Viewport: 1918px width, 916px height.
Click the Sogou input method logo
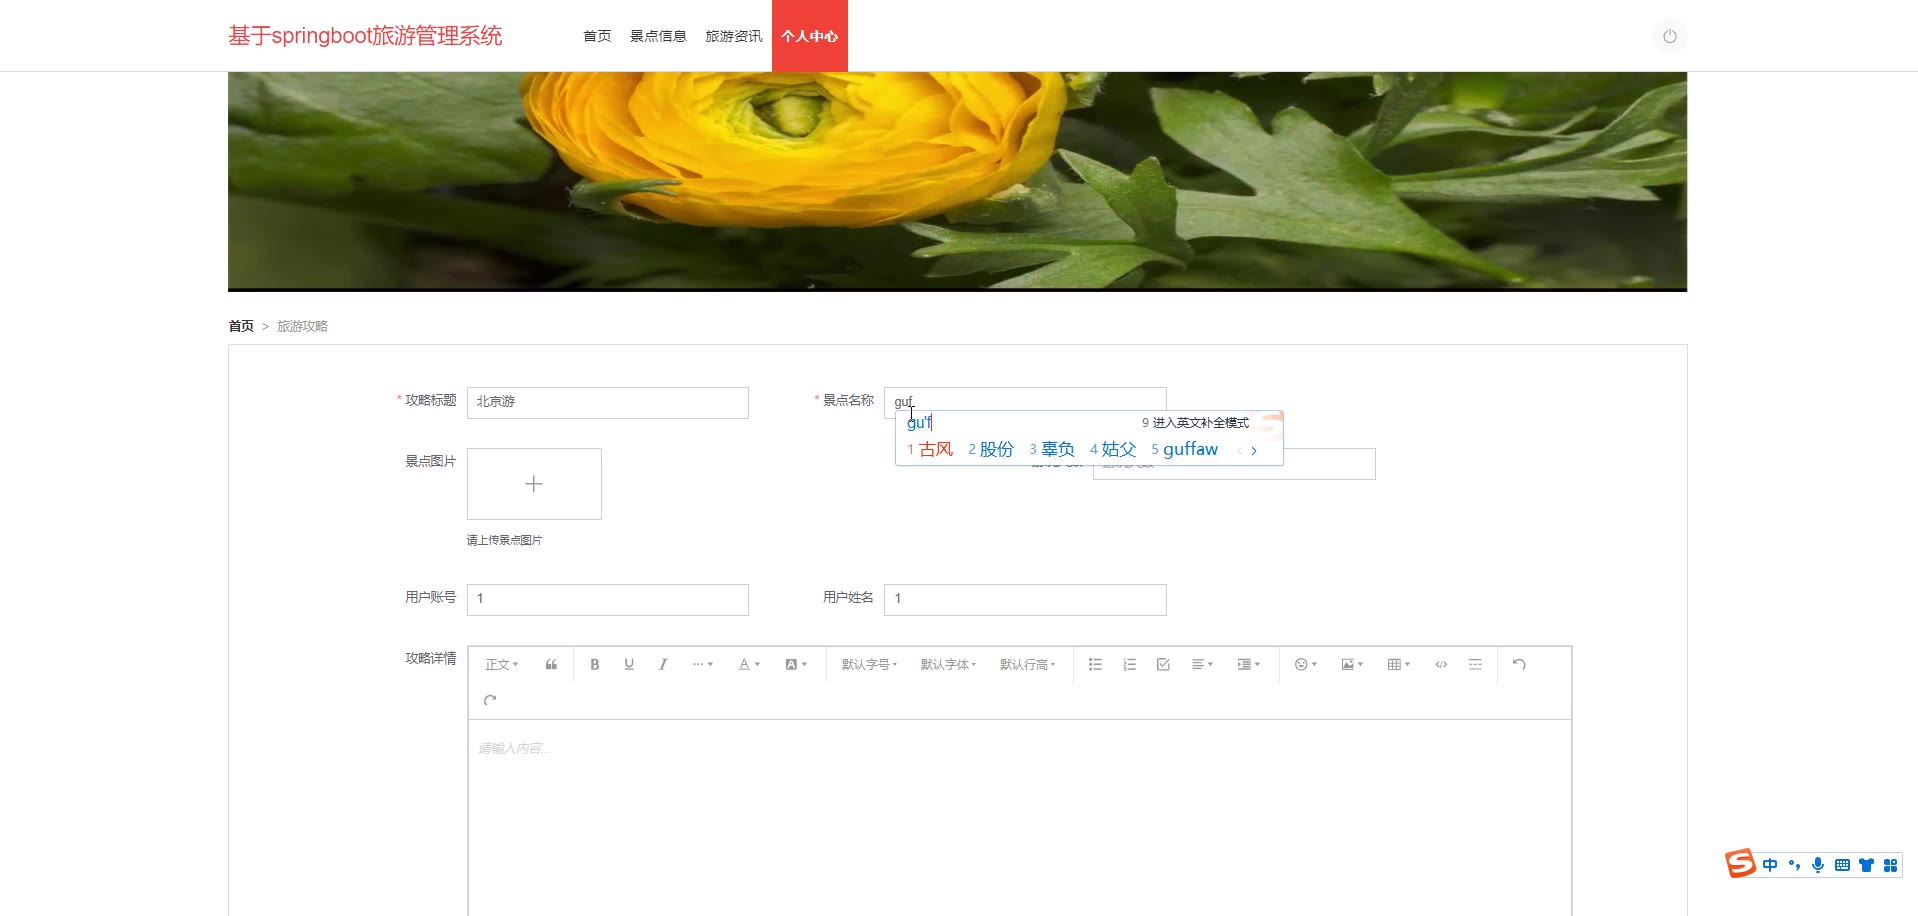pyautogui.click(x=1740, y=863)
